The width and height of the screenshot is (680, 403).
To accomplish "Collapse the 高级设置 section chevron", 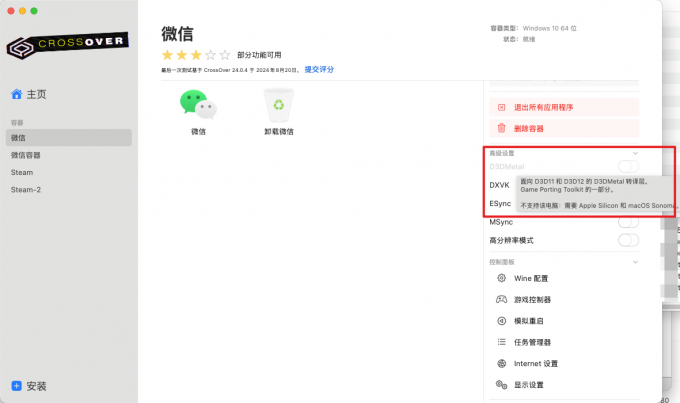I will (635, 153).
